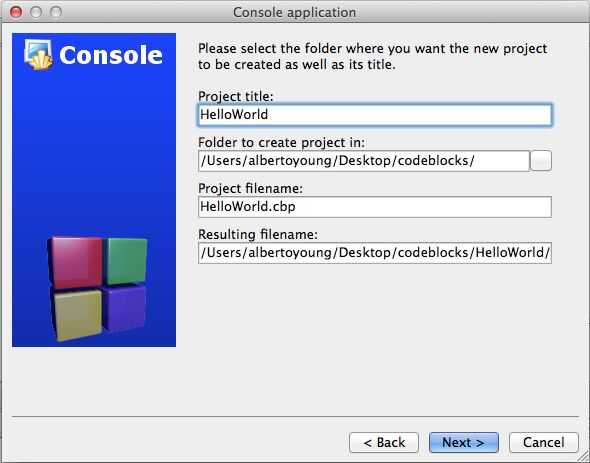Click the Project title label text
Viewport: 590px width, 463px height.
(236, 96)
